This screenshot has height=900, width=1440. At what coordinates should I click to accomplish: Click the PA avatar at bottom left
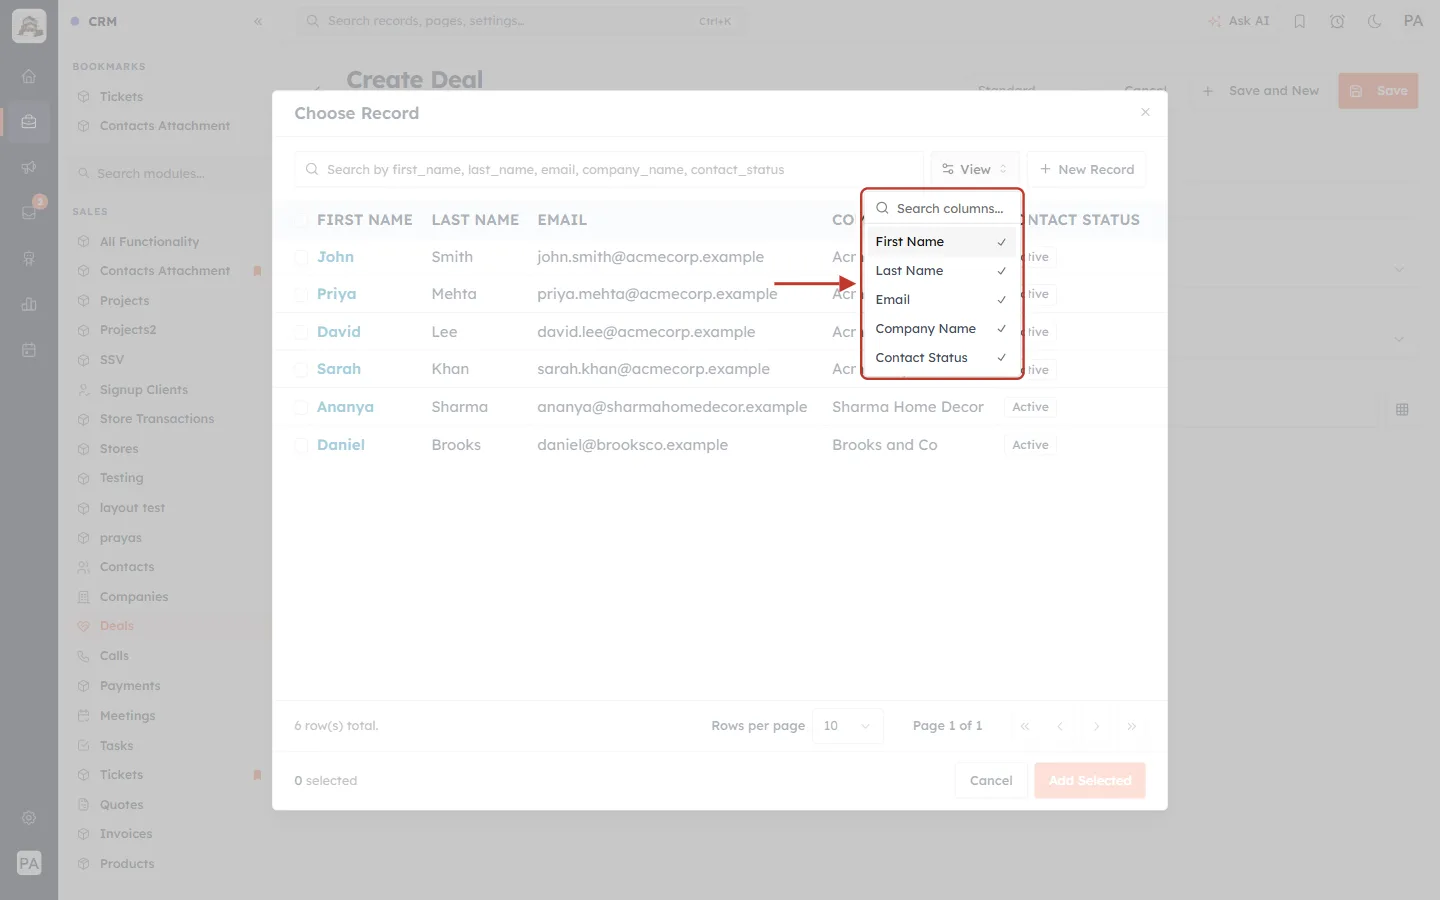[29, 863]
